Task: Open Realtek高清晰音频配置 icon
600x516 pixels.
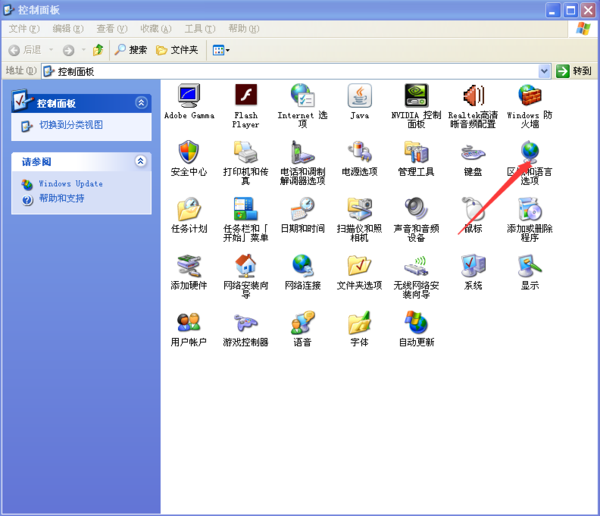Action: tap(473, 95)
